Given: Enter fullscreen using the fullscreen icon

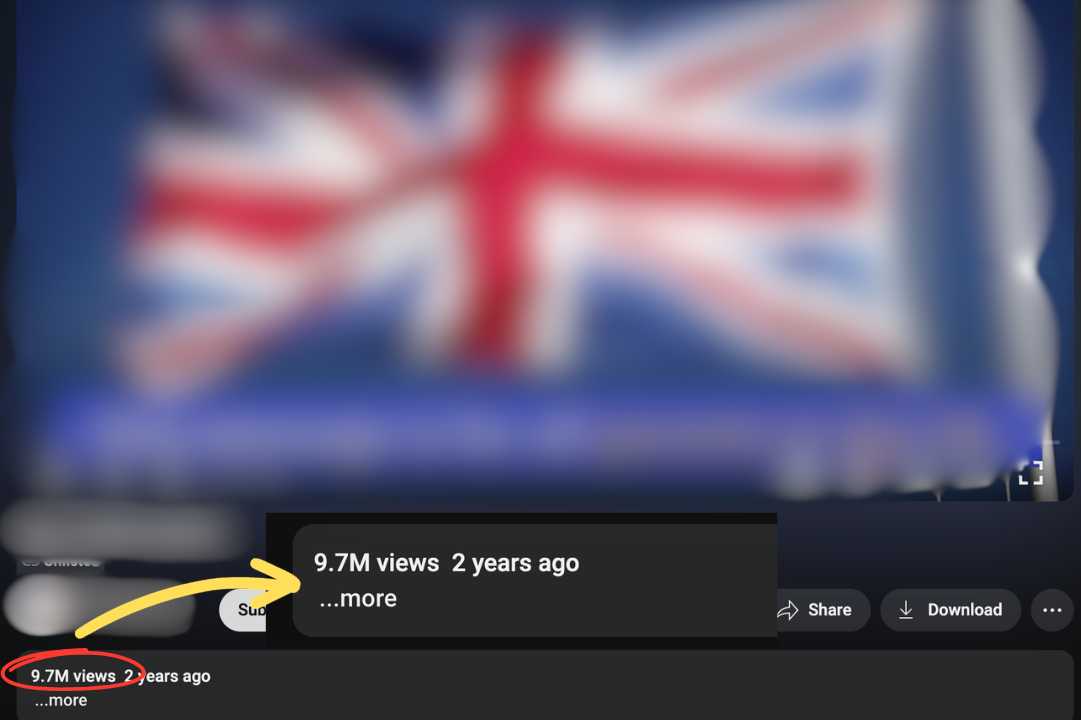Looking at the screenshot, I should click(1031, 474).
